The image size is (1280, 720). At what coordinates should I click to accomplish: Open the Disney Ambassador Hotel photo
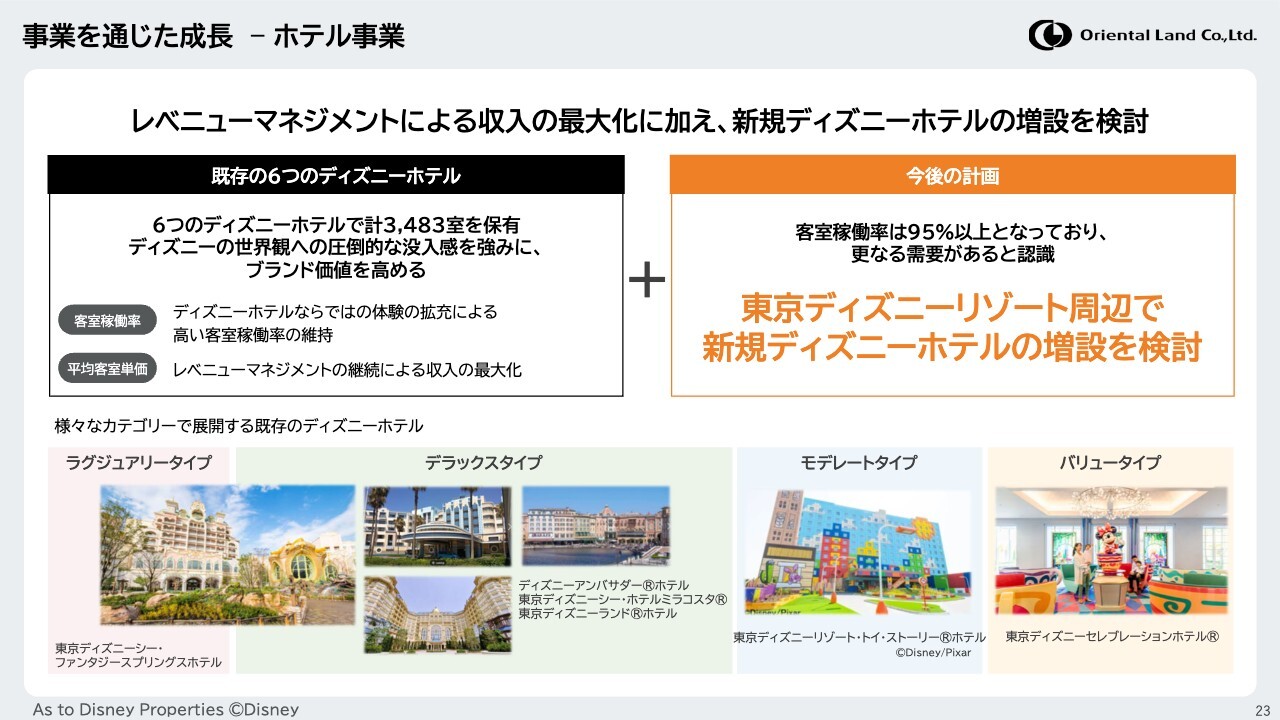[436, 527]
